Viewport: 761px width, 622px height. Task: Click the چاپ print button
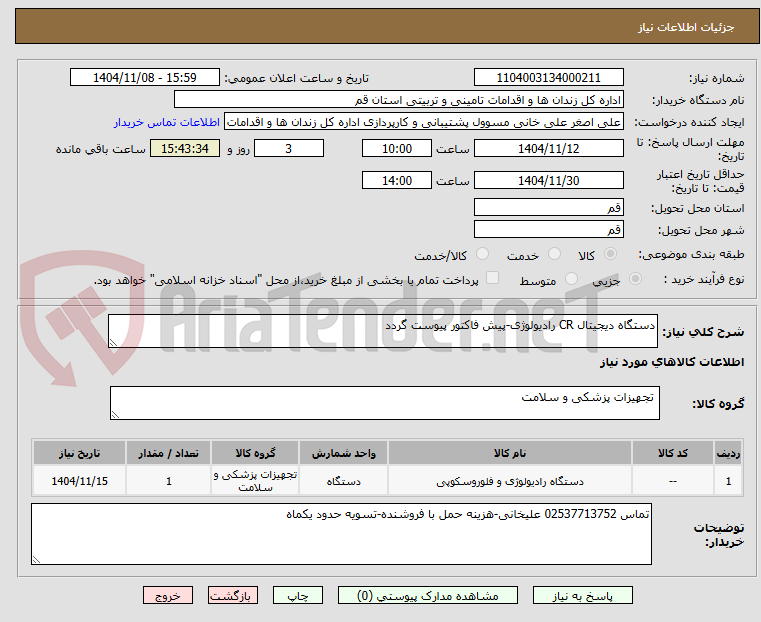point(298,595)
